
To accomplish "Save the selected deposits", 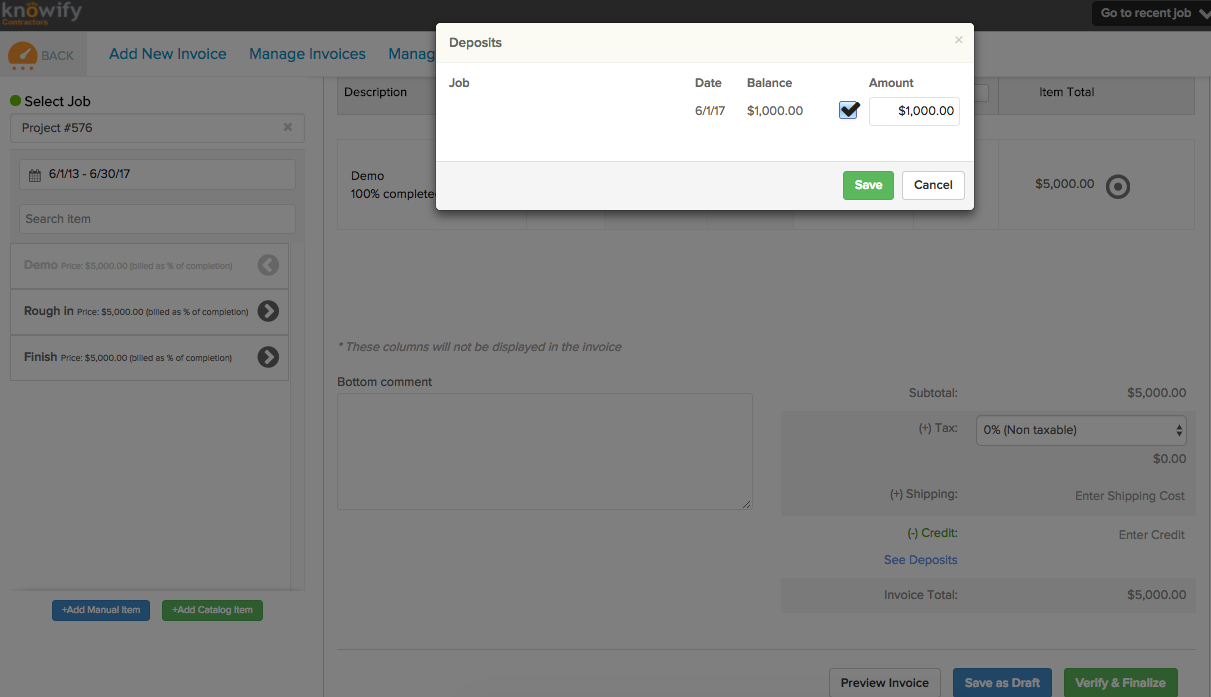I will tap(868, 185).
